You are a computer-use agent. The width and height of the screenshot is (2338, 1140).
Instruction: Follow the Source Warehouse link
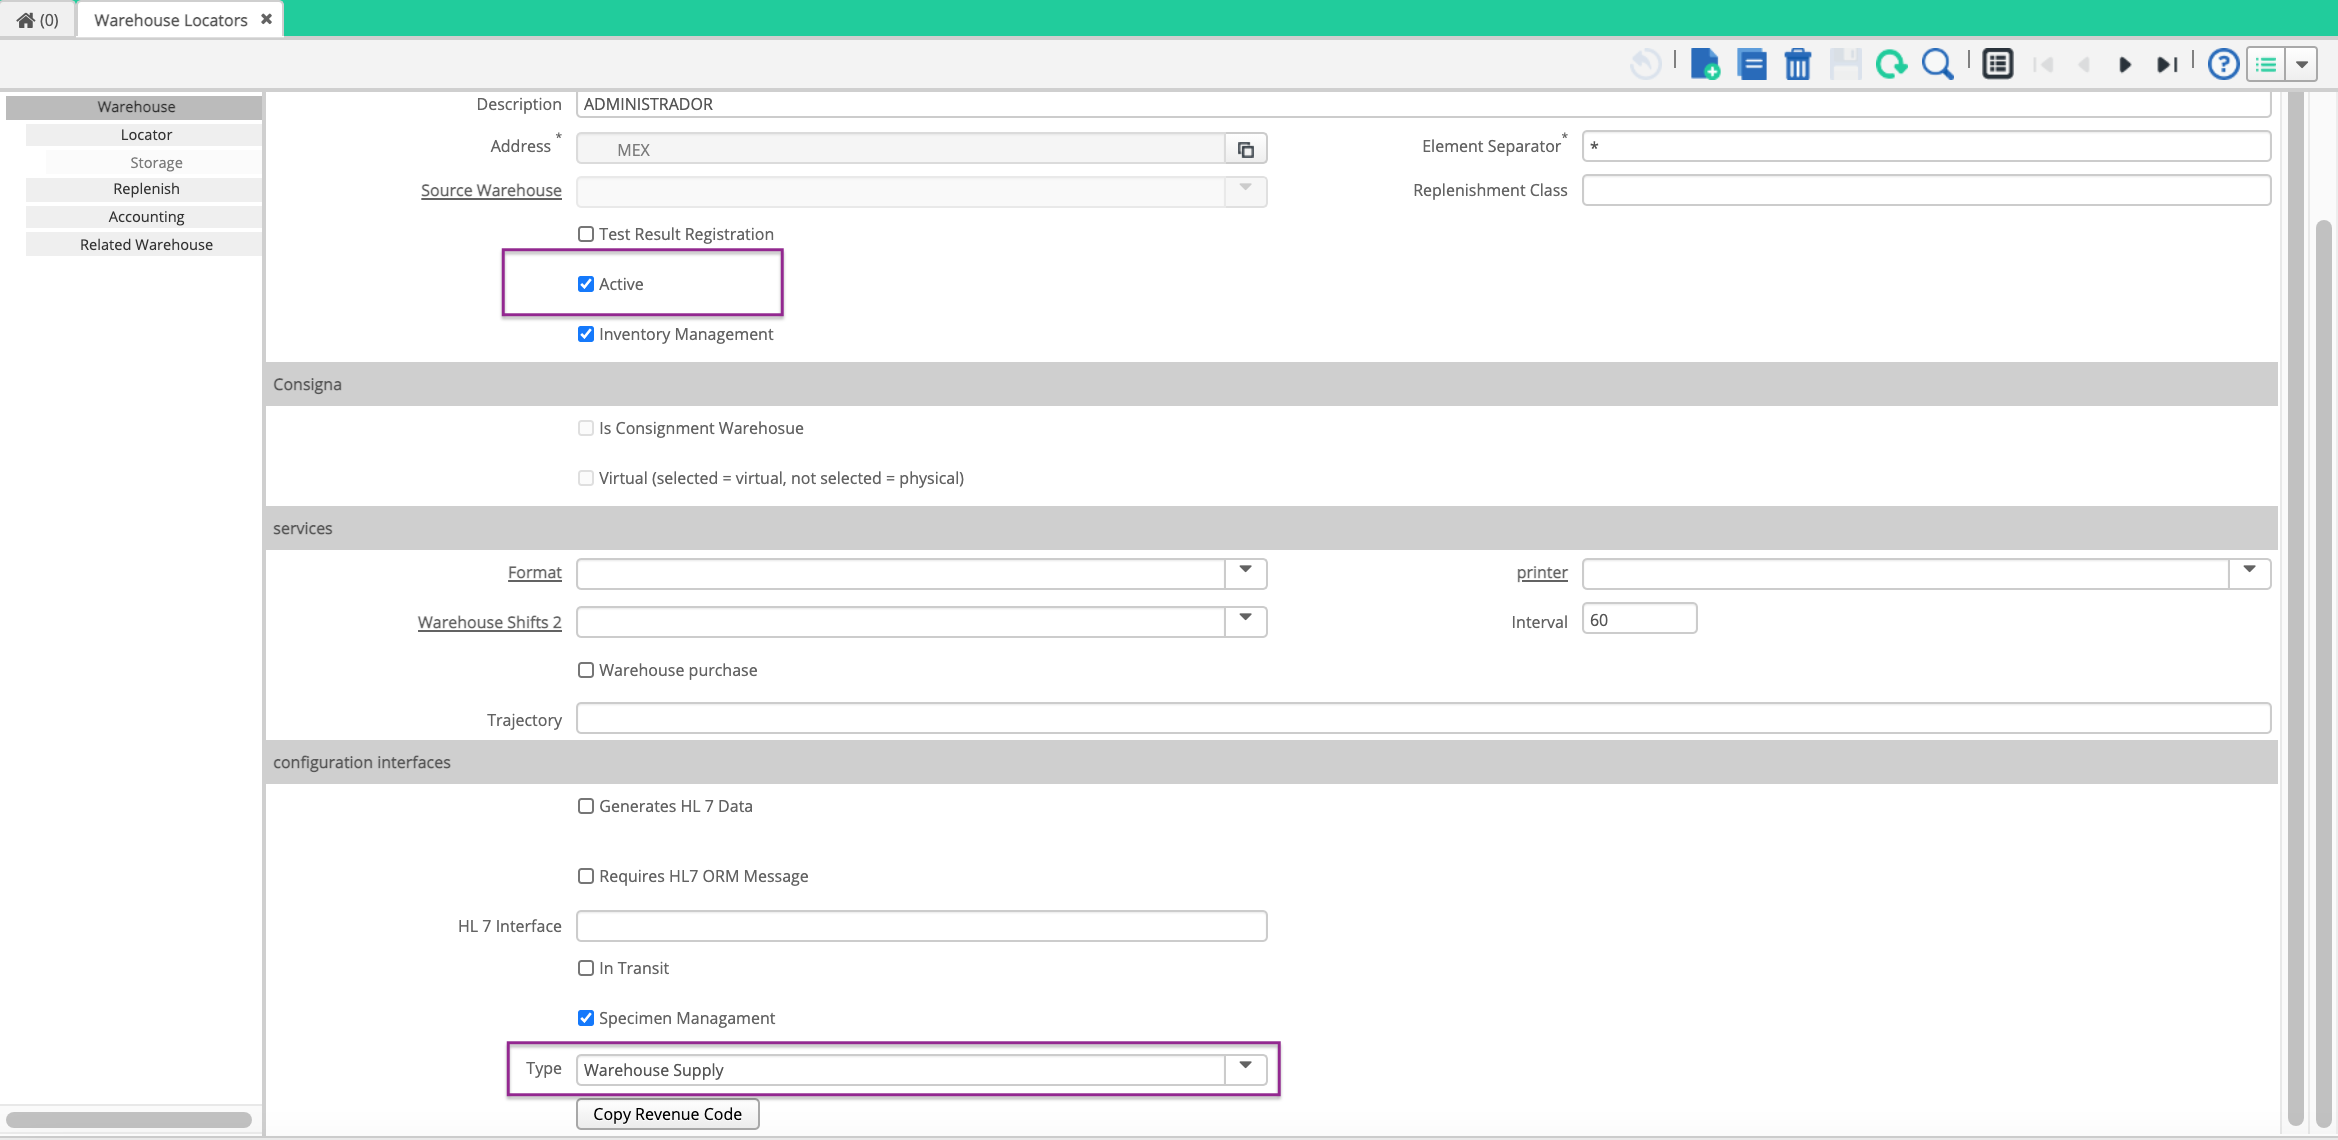pyautogui.click(x=491, y=190)
